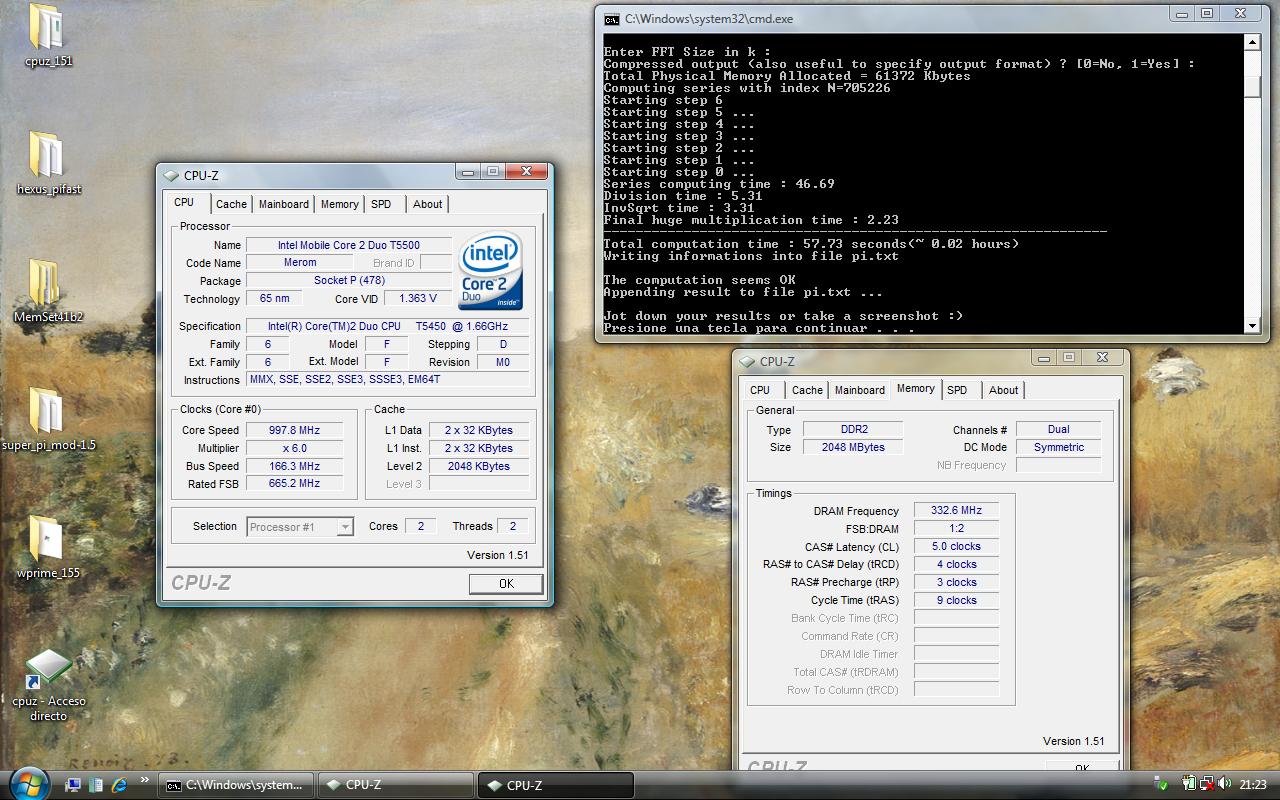The height and width of the screenshot is (800, 1280).
Task: Select Memory tab in right CPU-Z window
Action: (916, 388)
